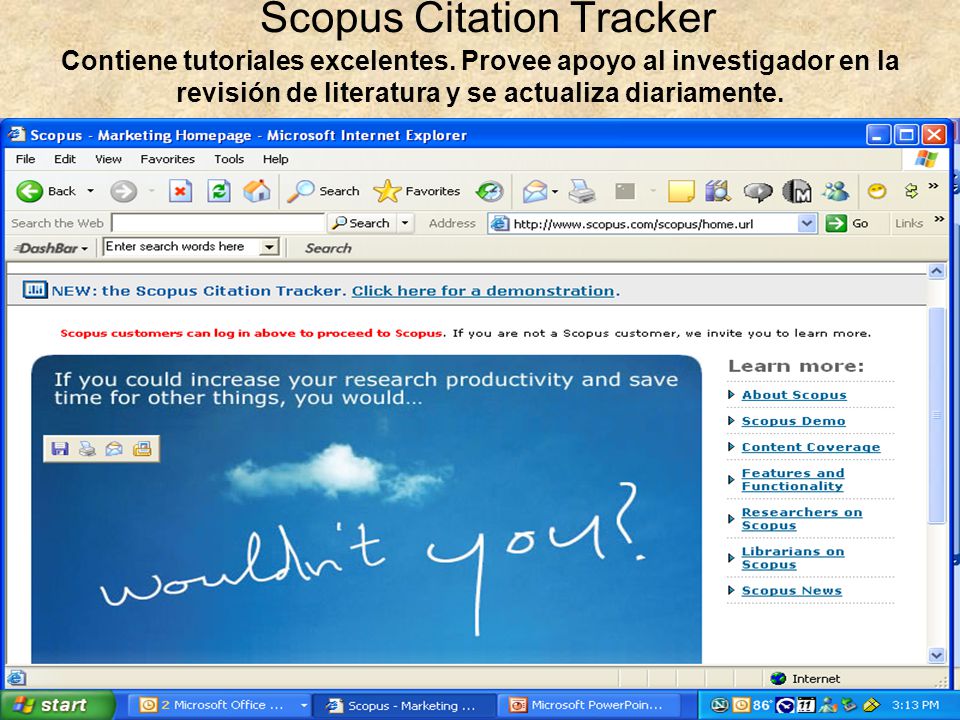Go to the Home page icon
This screenshot has width=960, height=720.
tap(257, 191)
